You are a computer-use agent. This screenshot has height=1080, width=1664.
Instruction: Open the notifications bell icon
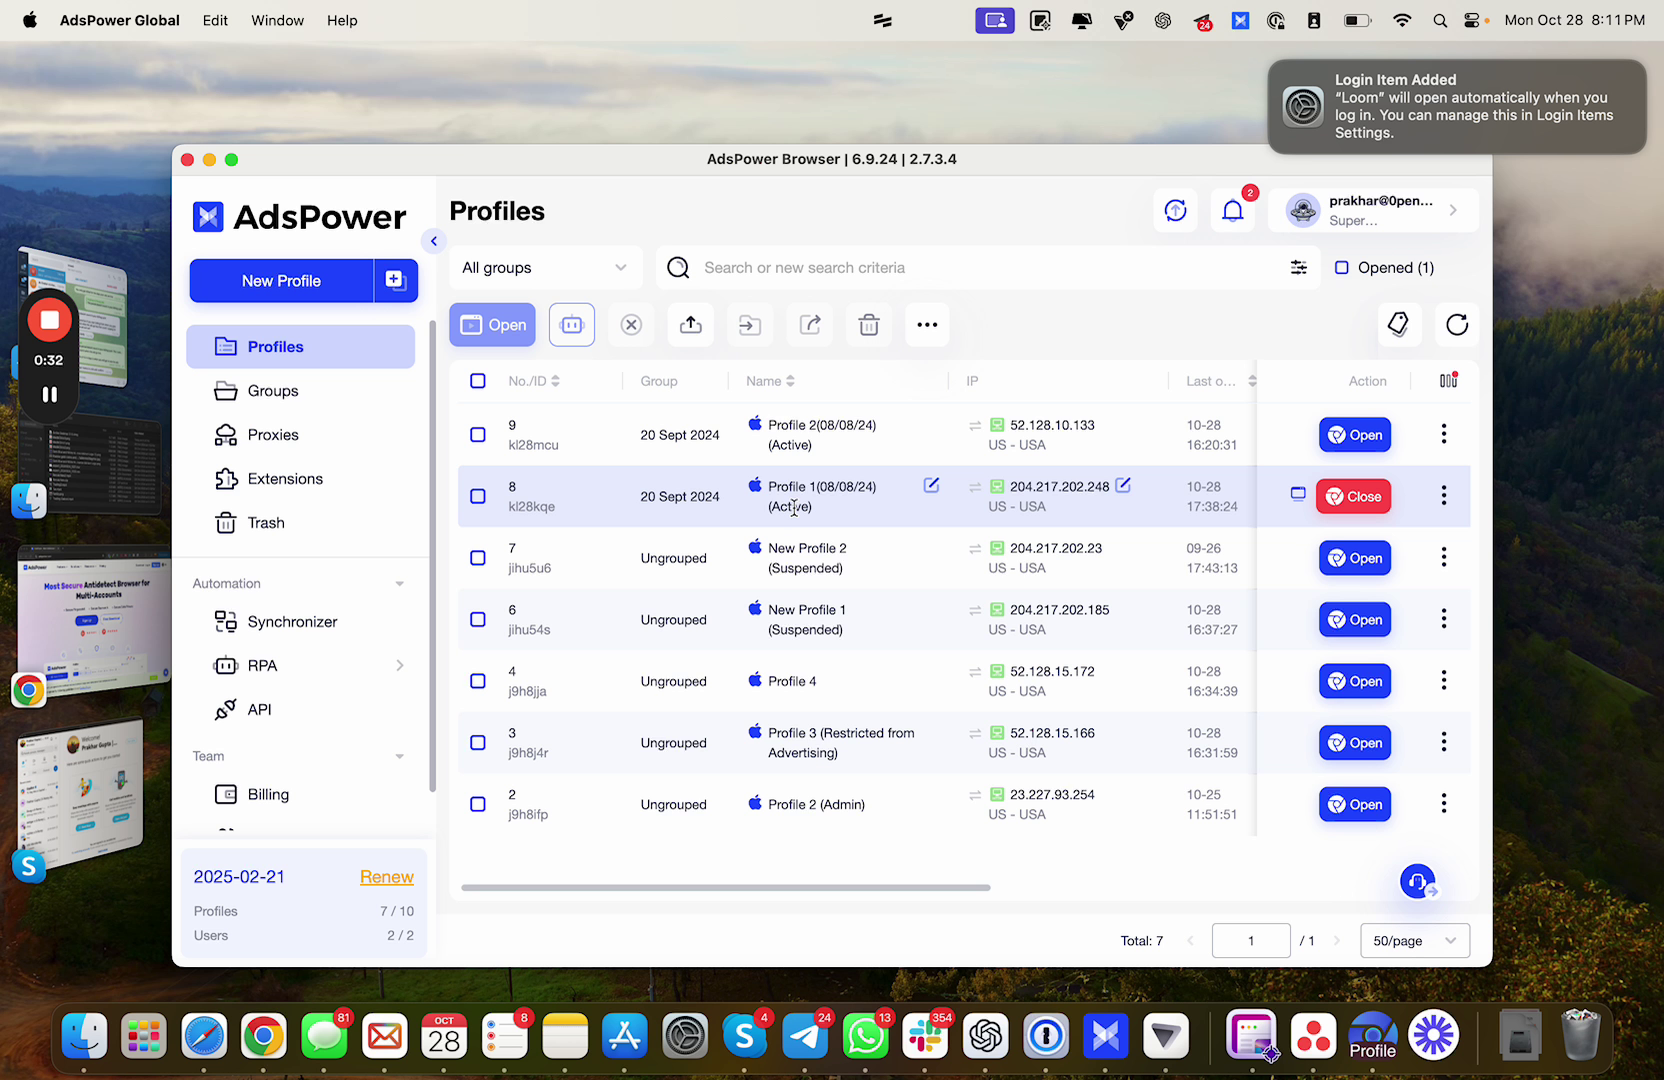pyautogui.click(x=1233, y=211)
